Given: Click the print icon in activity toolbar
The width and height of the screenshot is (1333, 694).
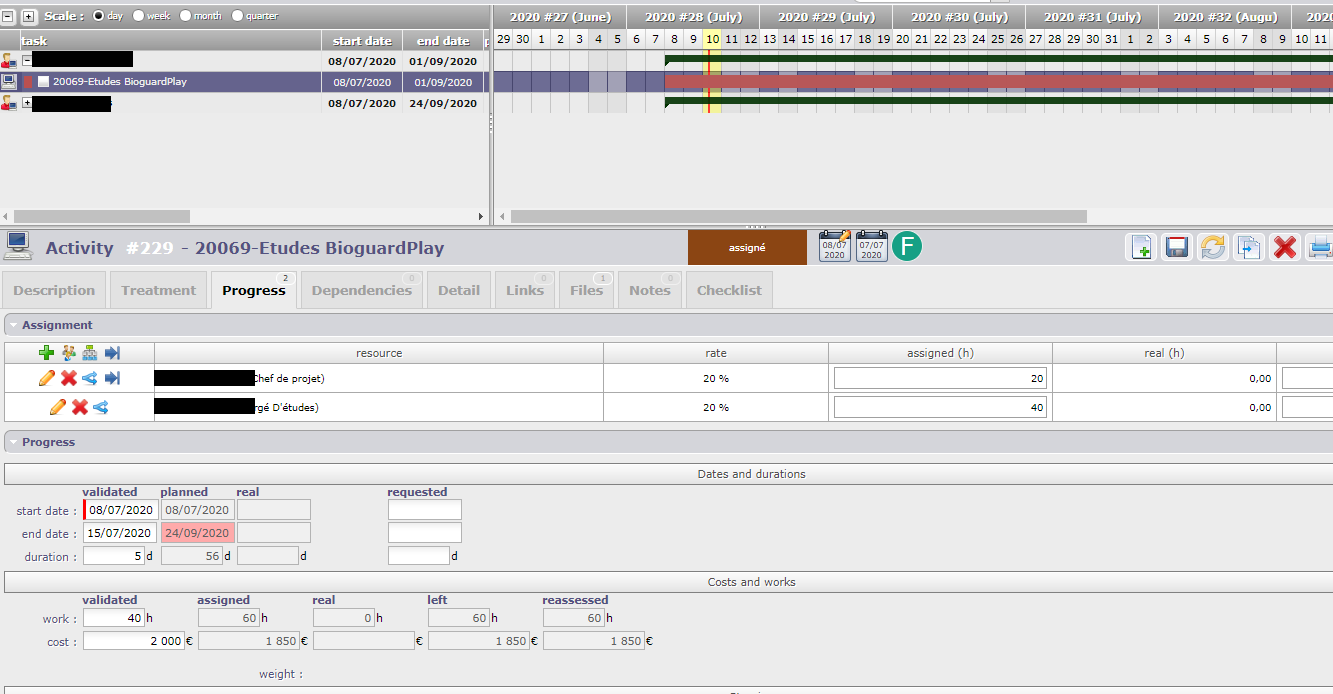Looking at the screenshot, I should point(1320,247).
